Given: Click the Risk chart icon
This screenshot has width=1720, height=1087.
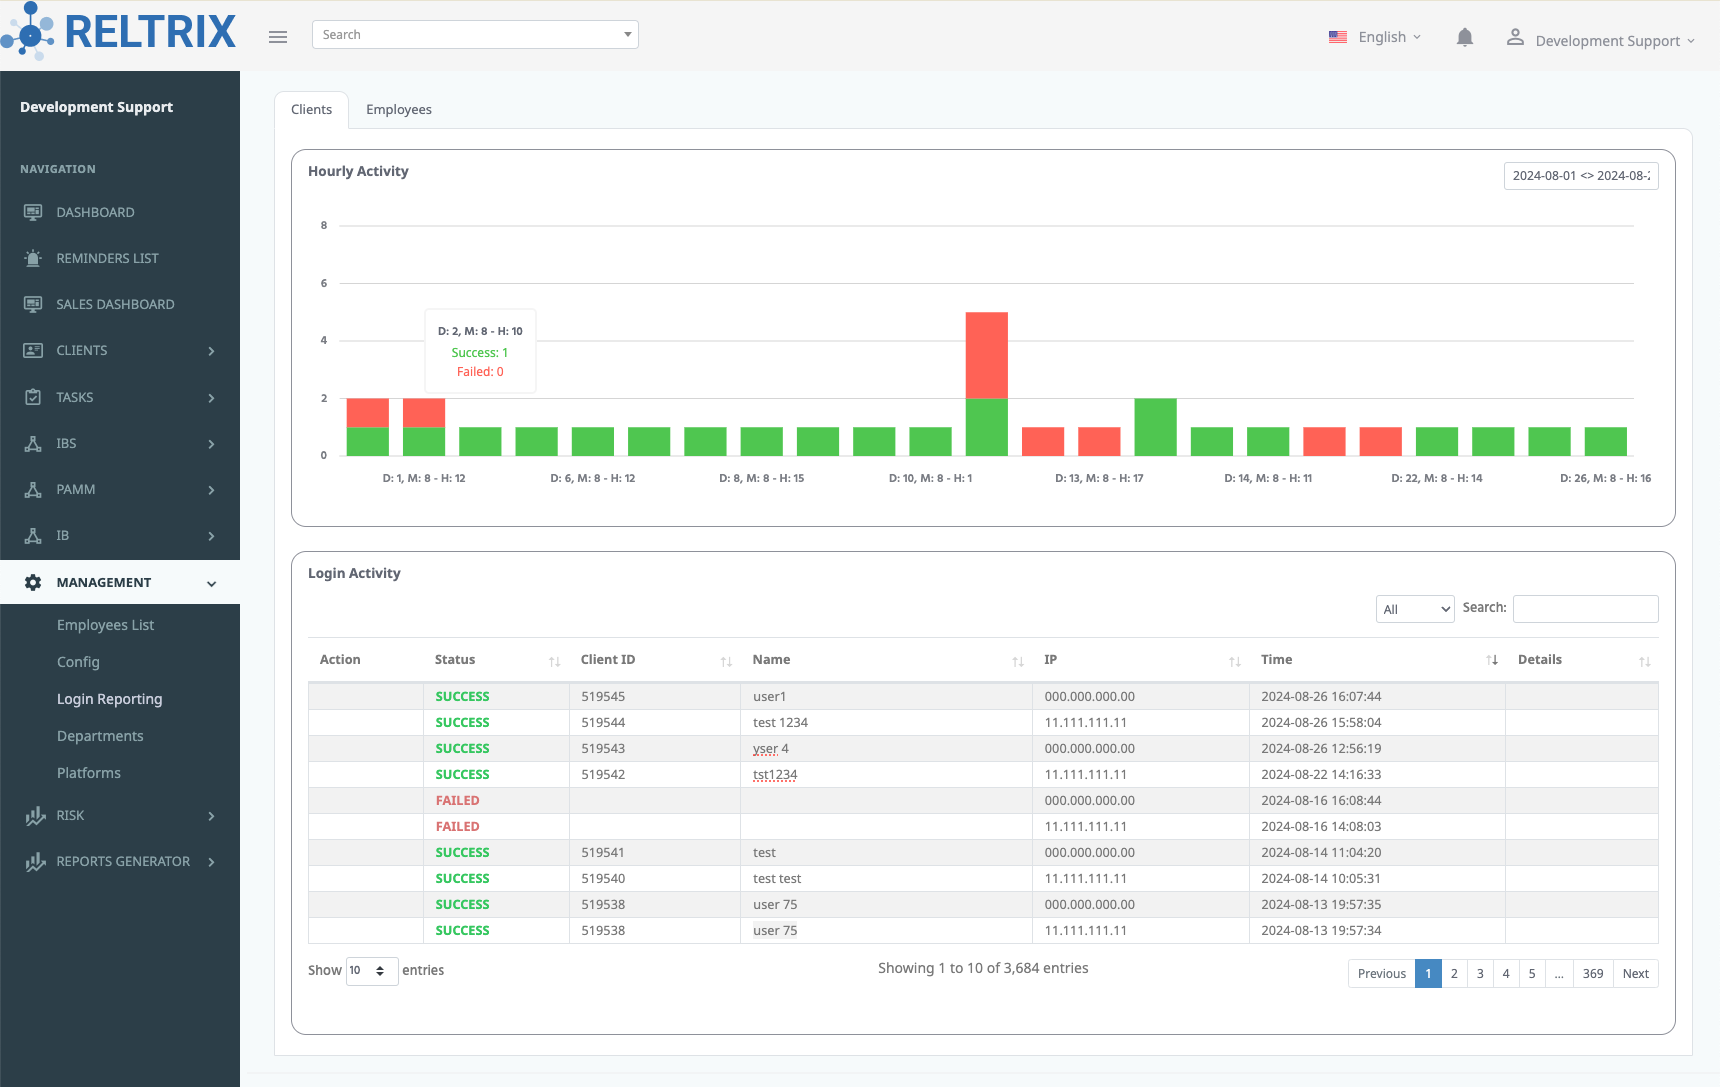Looking at the screenshot, I should click(35, 816).
